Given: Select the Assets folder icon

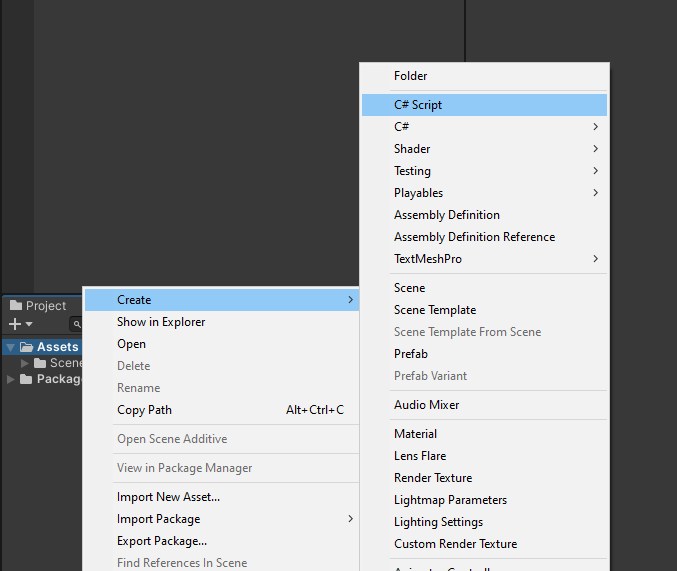Looking at the screenshot, I should [27, 347].
